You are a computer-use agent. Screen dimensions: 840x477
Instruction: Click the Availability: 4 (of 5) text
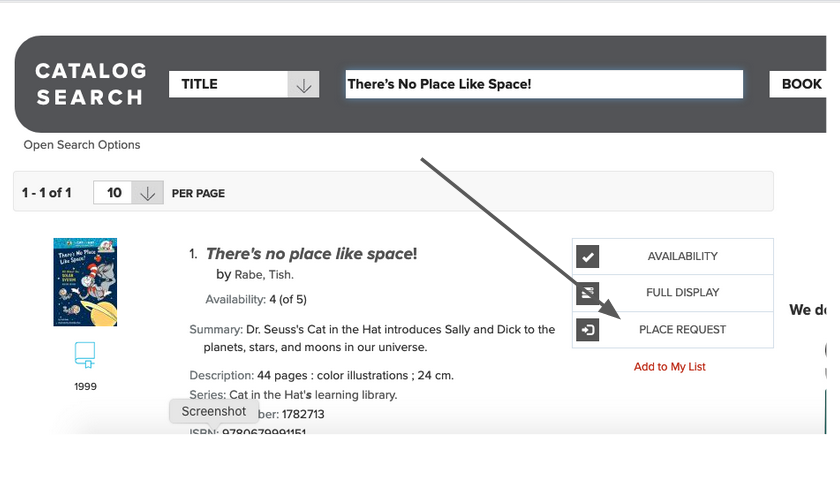256,300
